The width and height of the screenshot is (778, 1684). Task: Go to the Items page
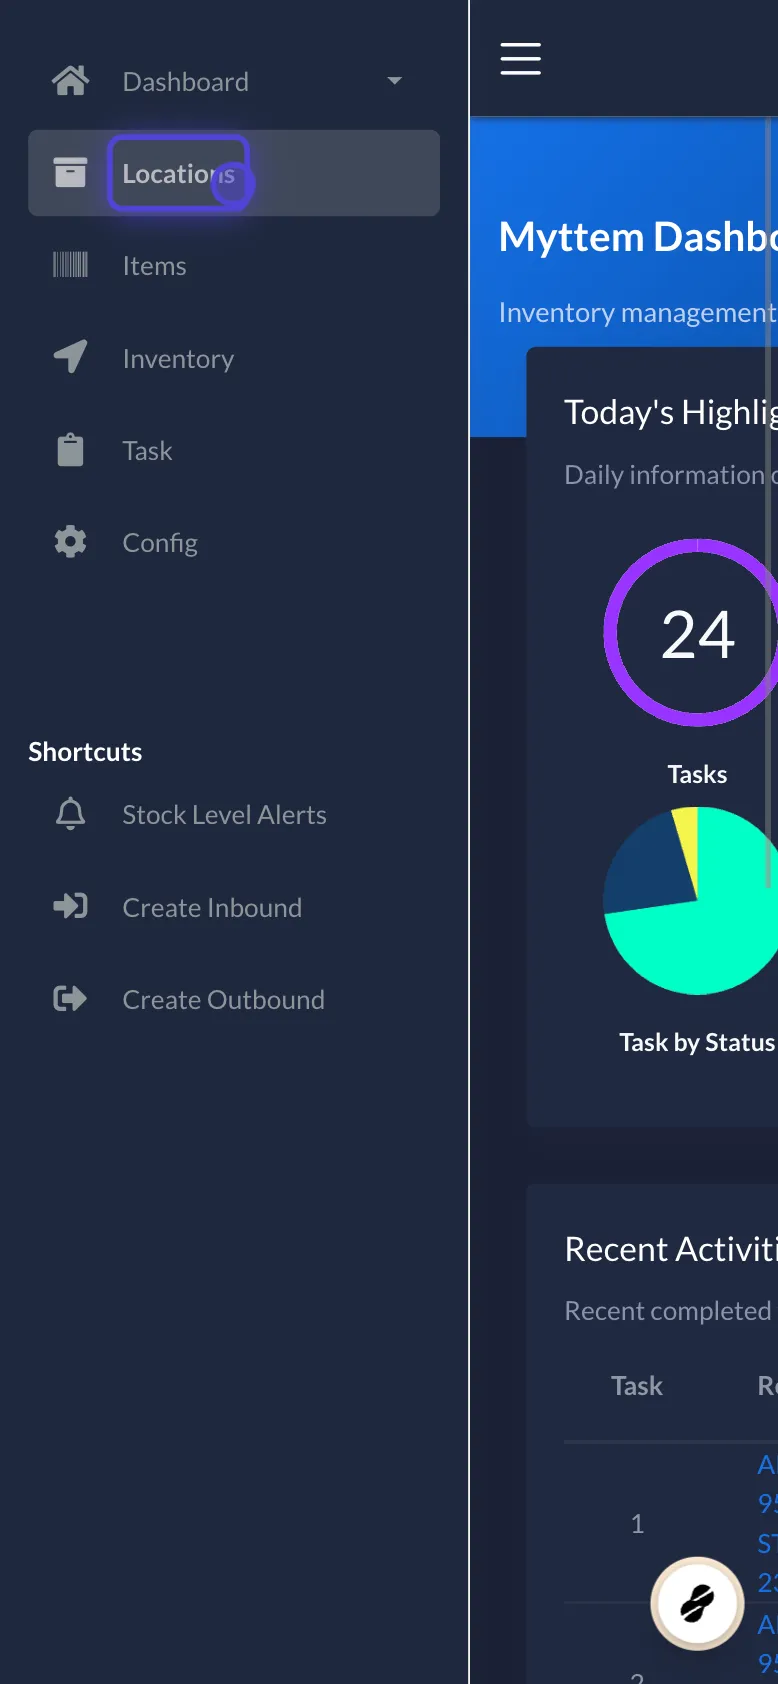pyautogui.click(x=234, y=265)
